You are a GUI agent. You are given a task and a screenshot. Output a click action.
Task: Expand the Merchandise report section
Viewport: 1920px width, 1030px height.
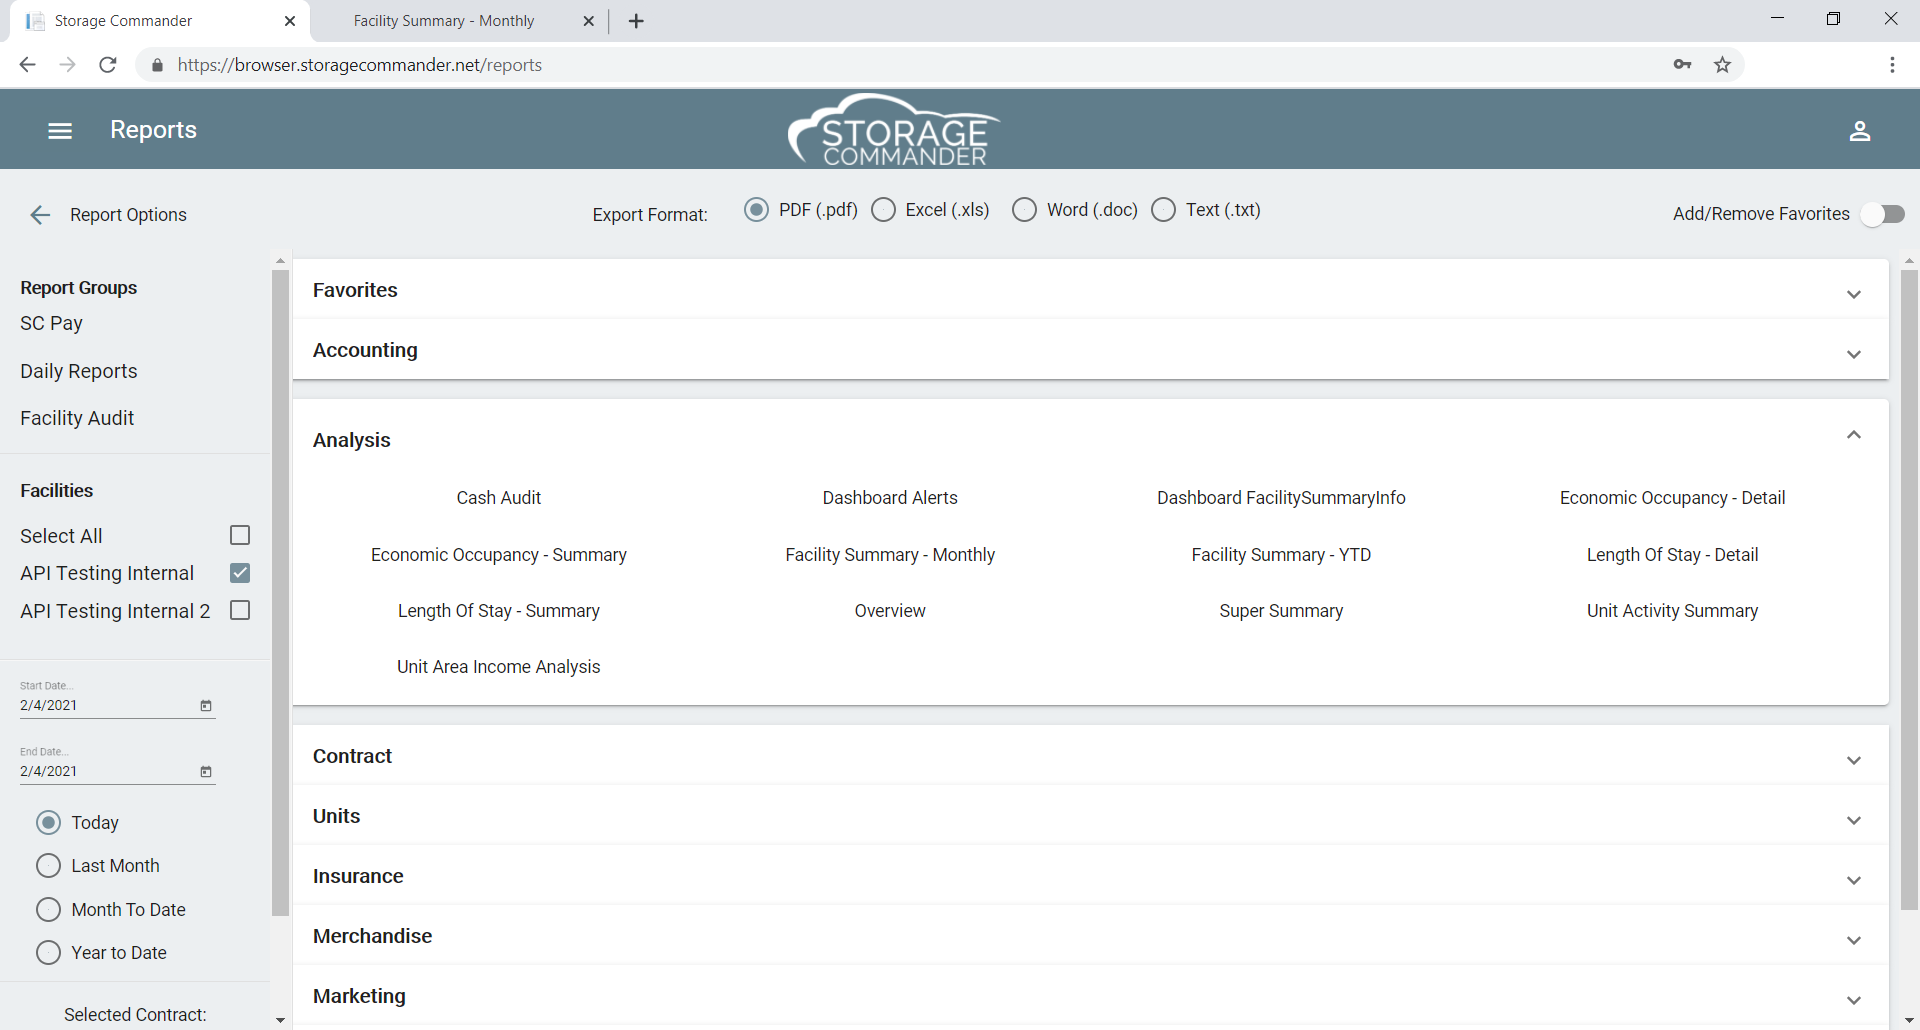coord(1854,940)
